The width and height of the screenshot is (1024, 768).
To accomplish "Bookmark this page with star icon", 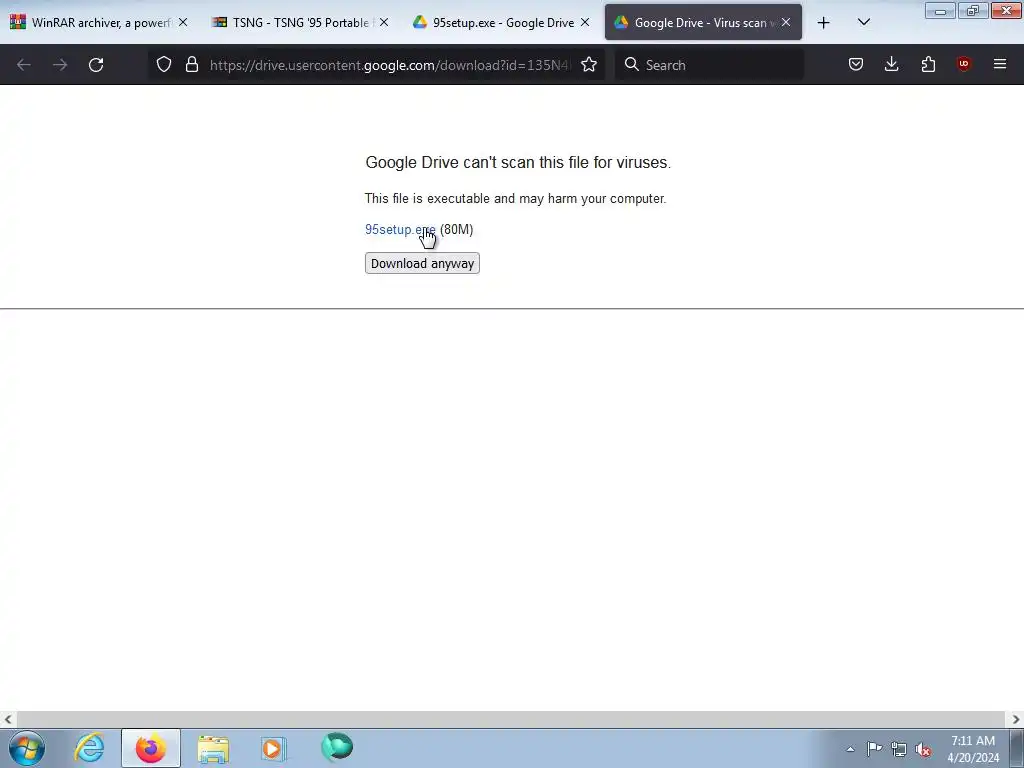I will pos(588,64).
